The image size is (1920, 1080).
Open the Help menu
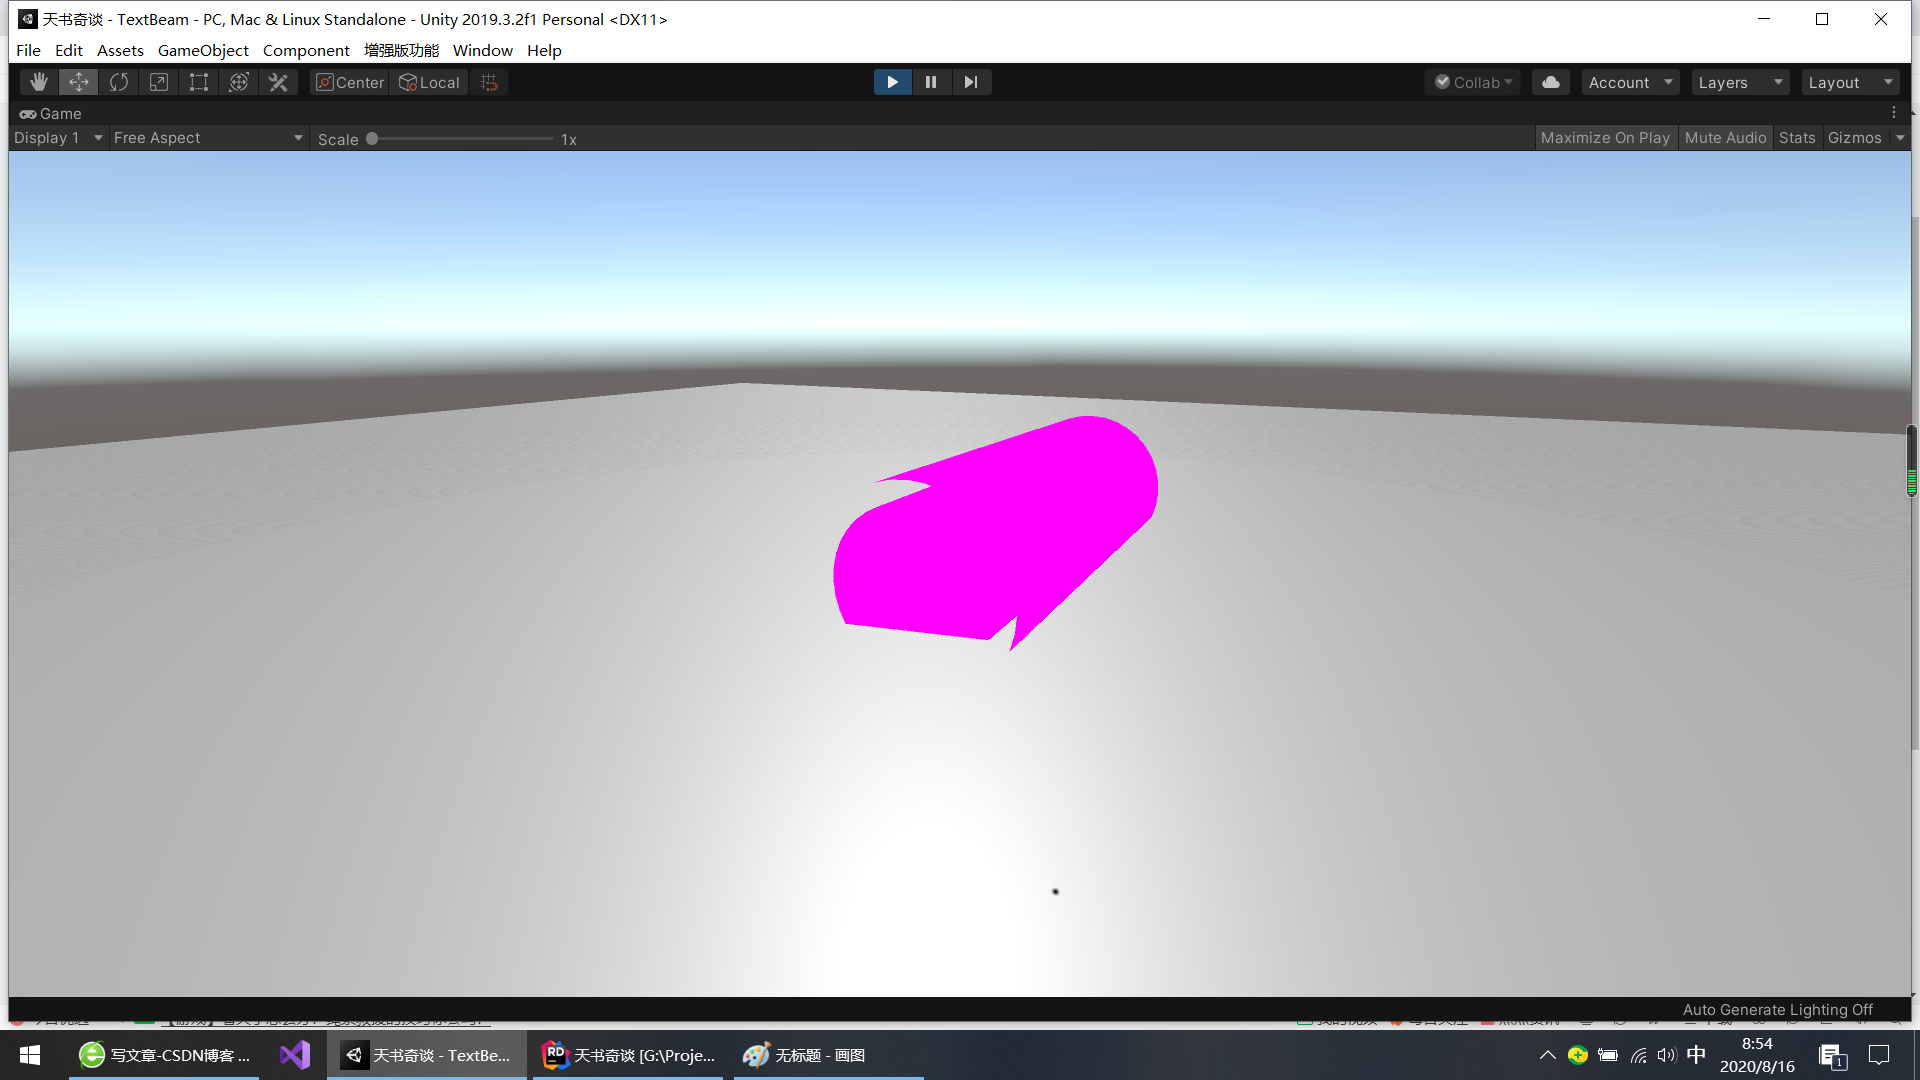[544, 50]
